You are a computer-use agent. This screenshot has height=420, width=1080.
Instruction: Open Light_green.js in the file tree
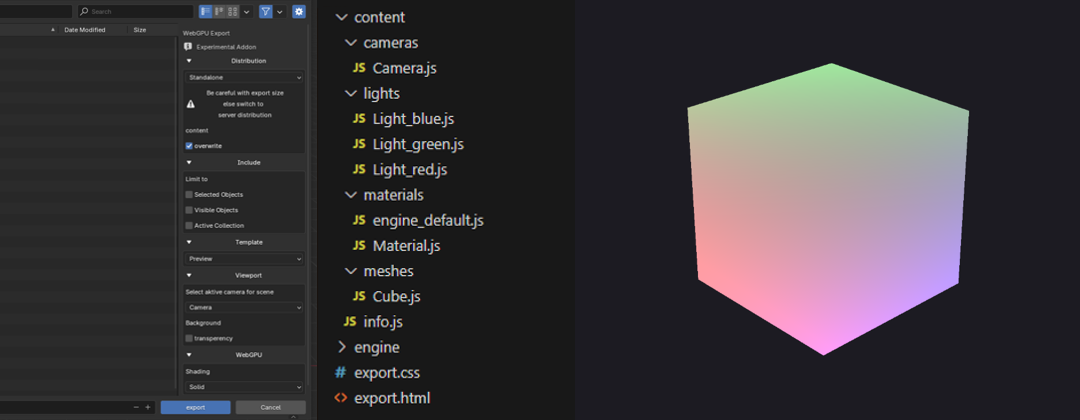tap(418, 144)
